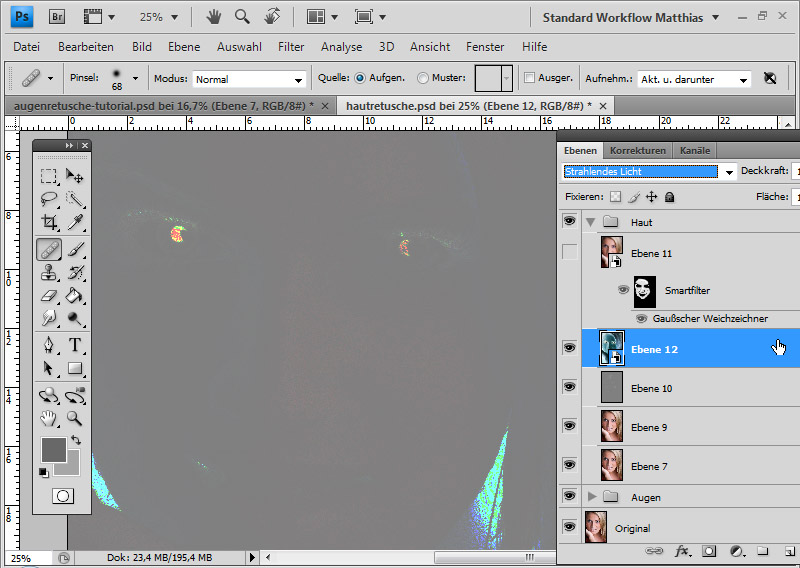Select the Muster radio button
The image size is (800, 568).
click(423, 78)
